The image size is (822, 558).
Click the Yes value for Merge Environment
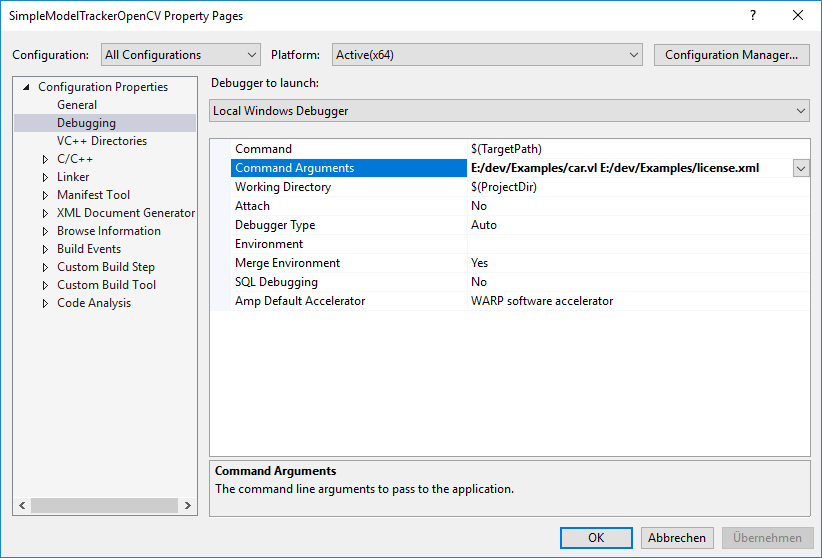pyautogui.click(x=479, y=263)
